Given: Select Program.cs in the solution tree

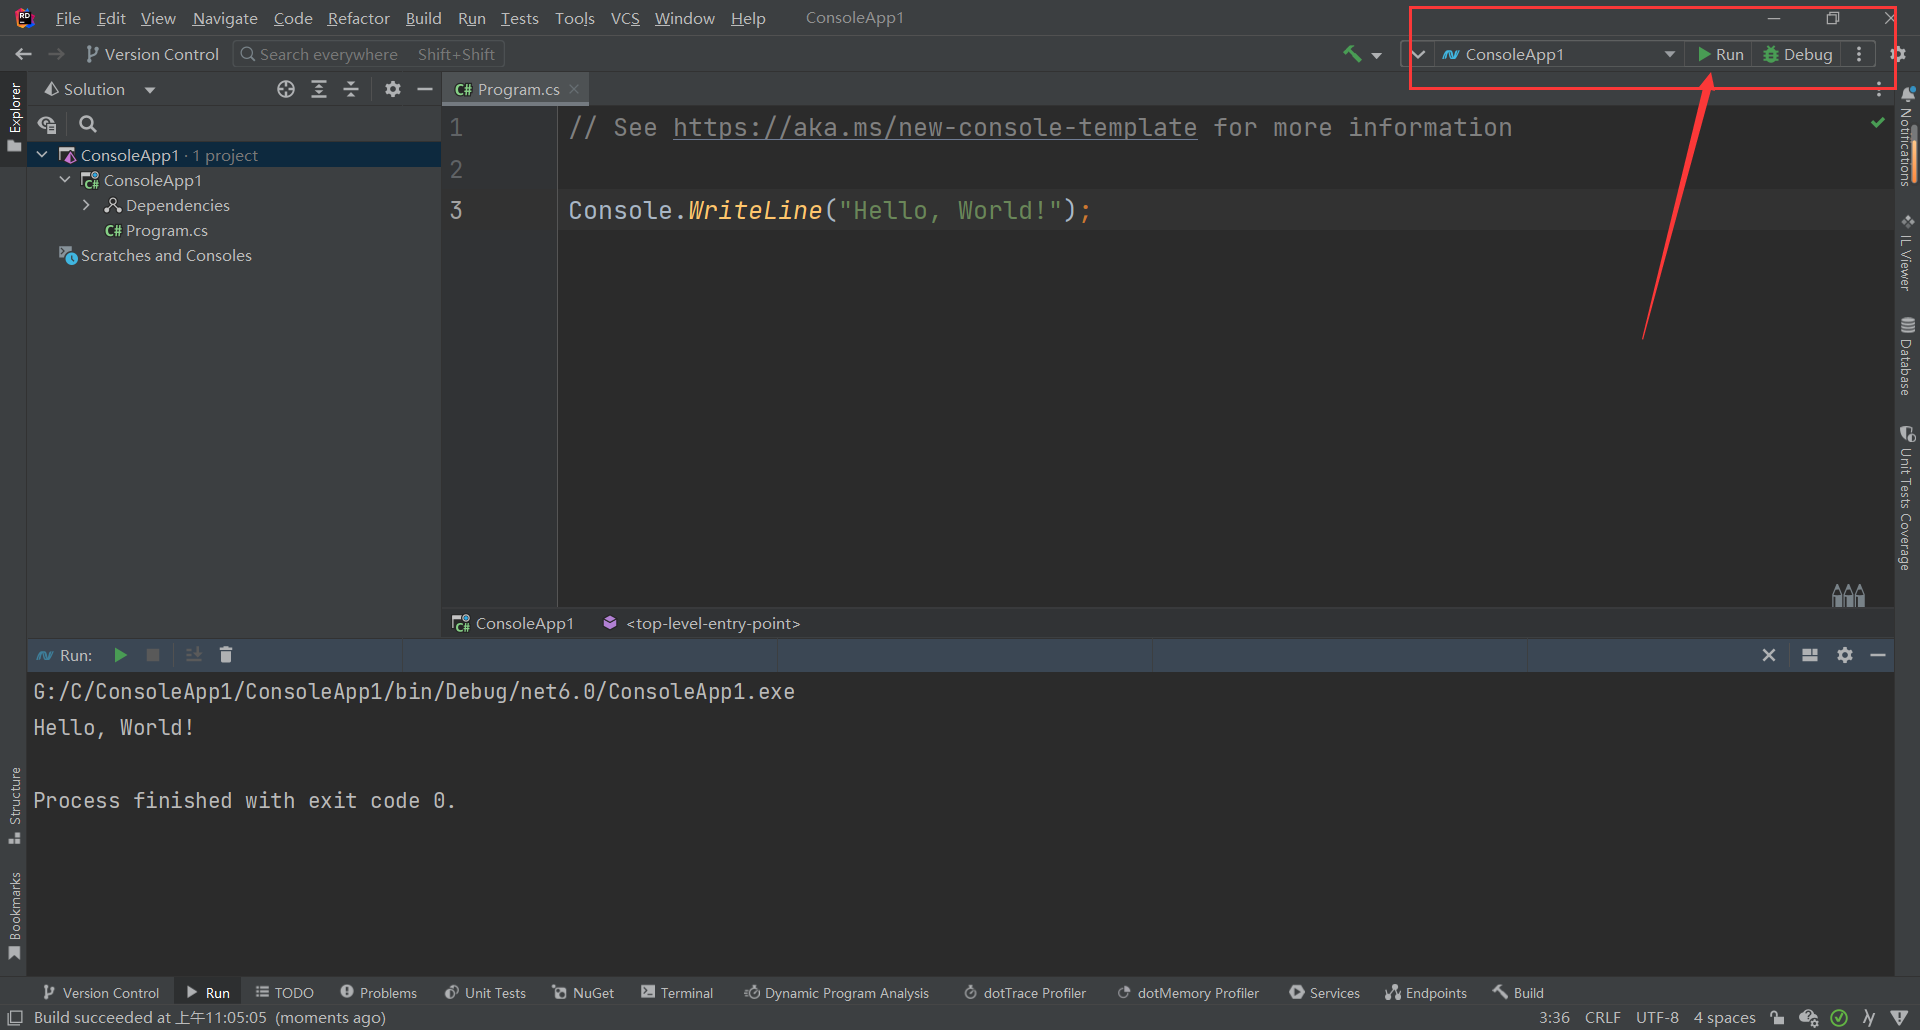Looking at the screenshot, I should point(166,230).
